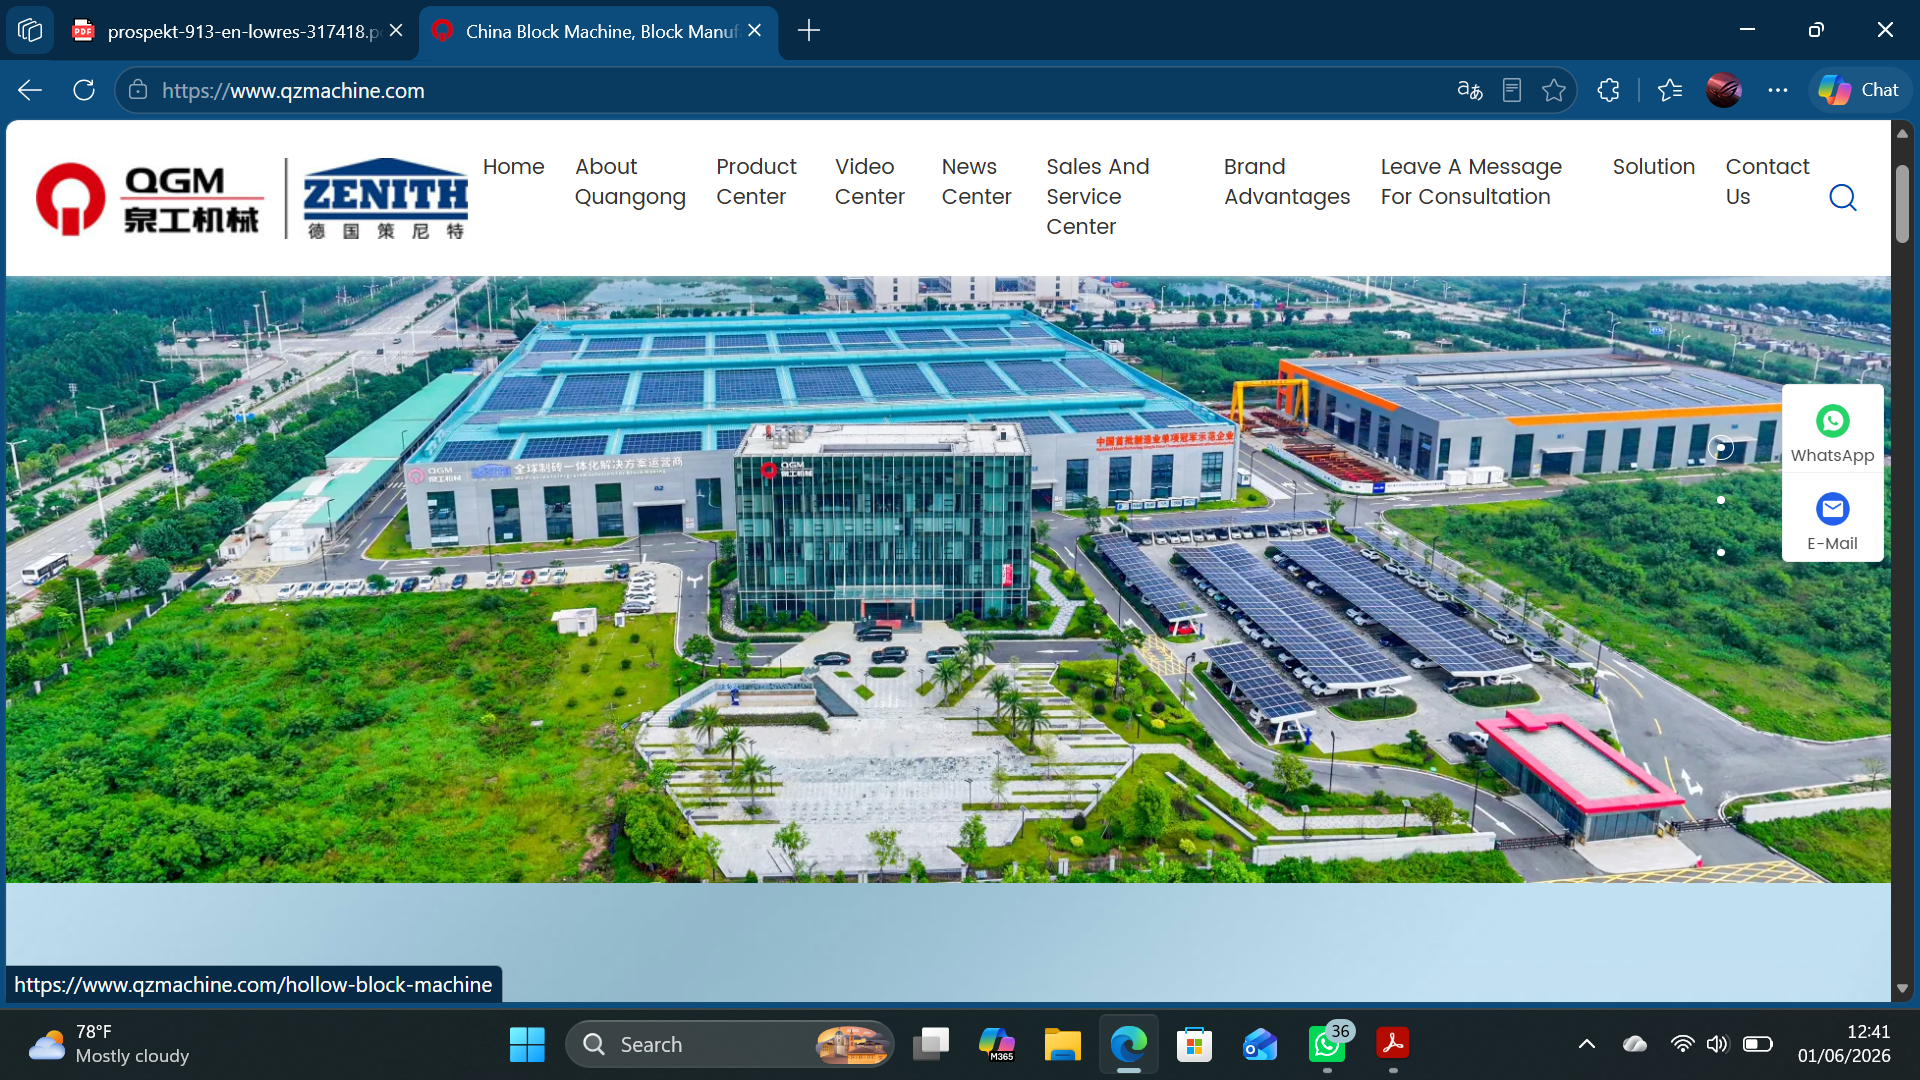Expand the Sales And Service Center menu
Screen dimensions: 1920x1080
[1098, 196]
